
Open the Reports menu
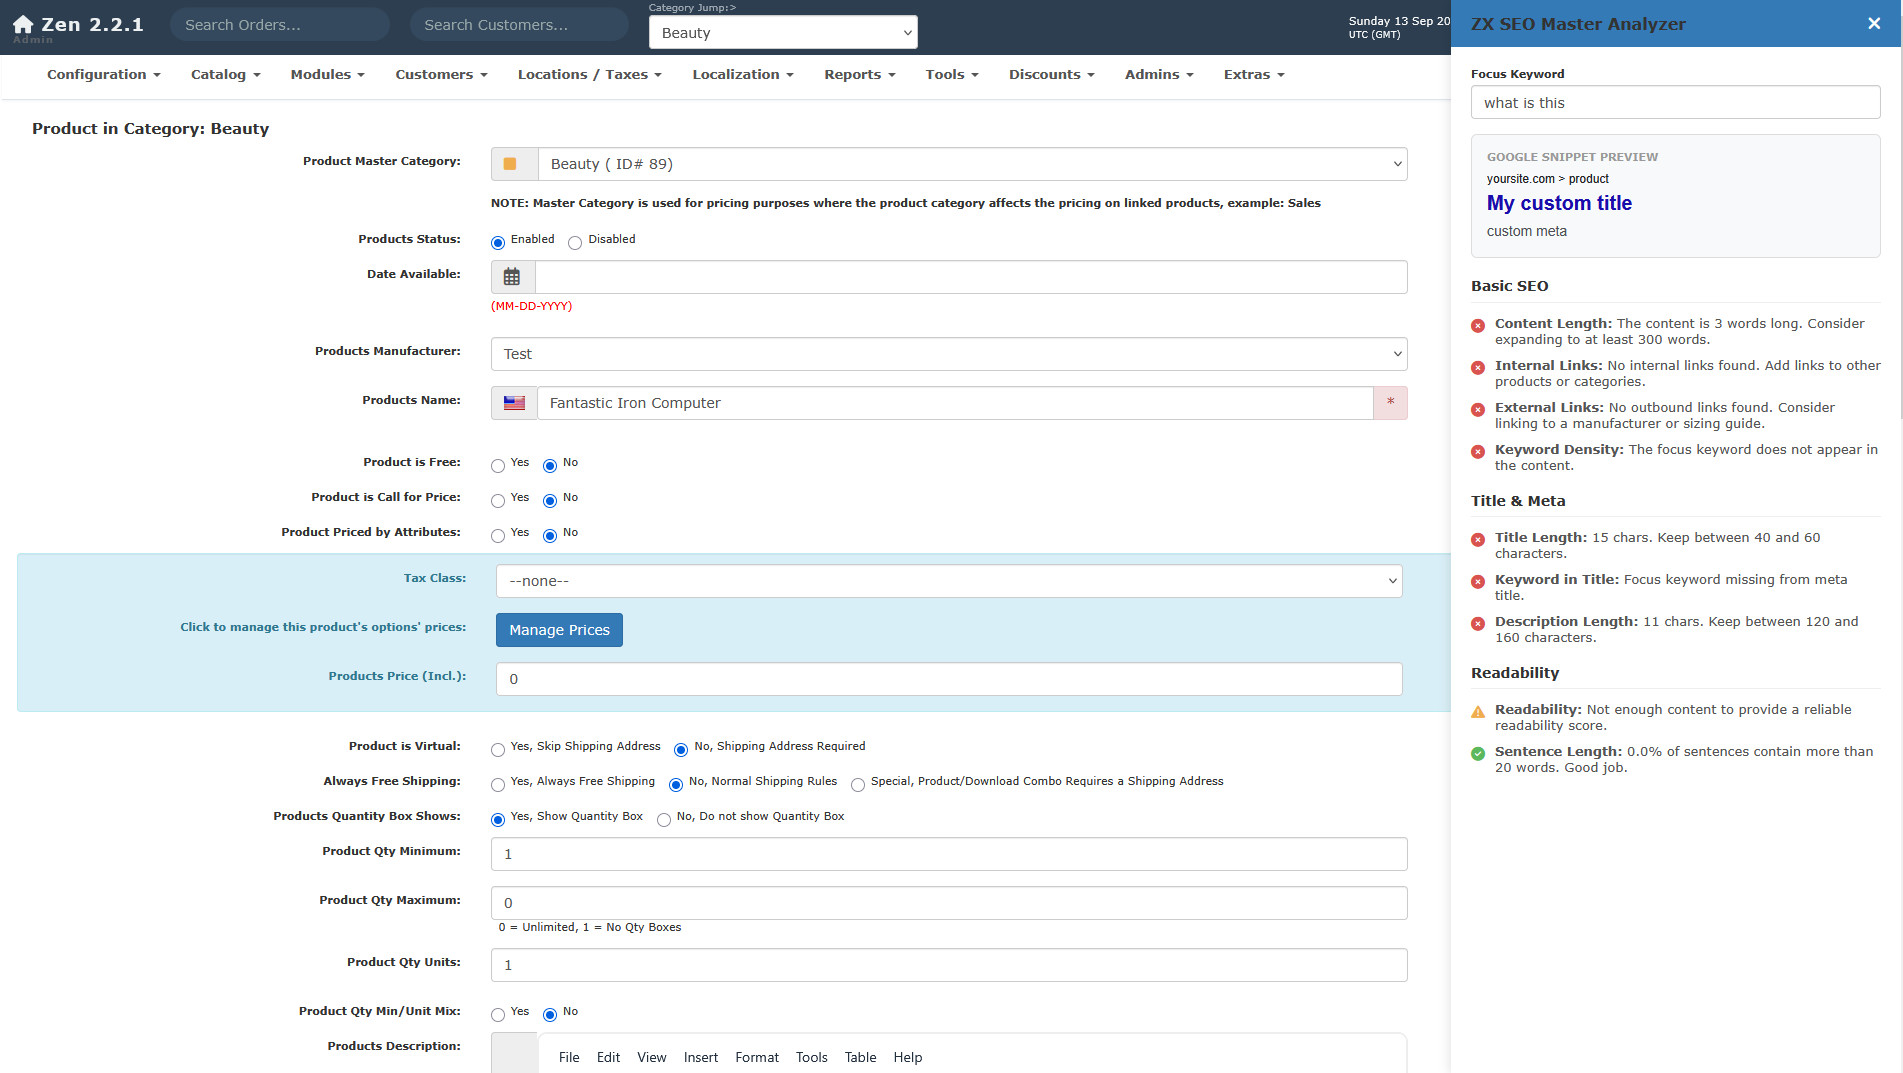[859, 75]
